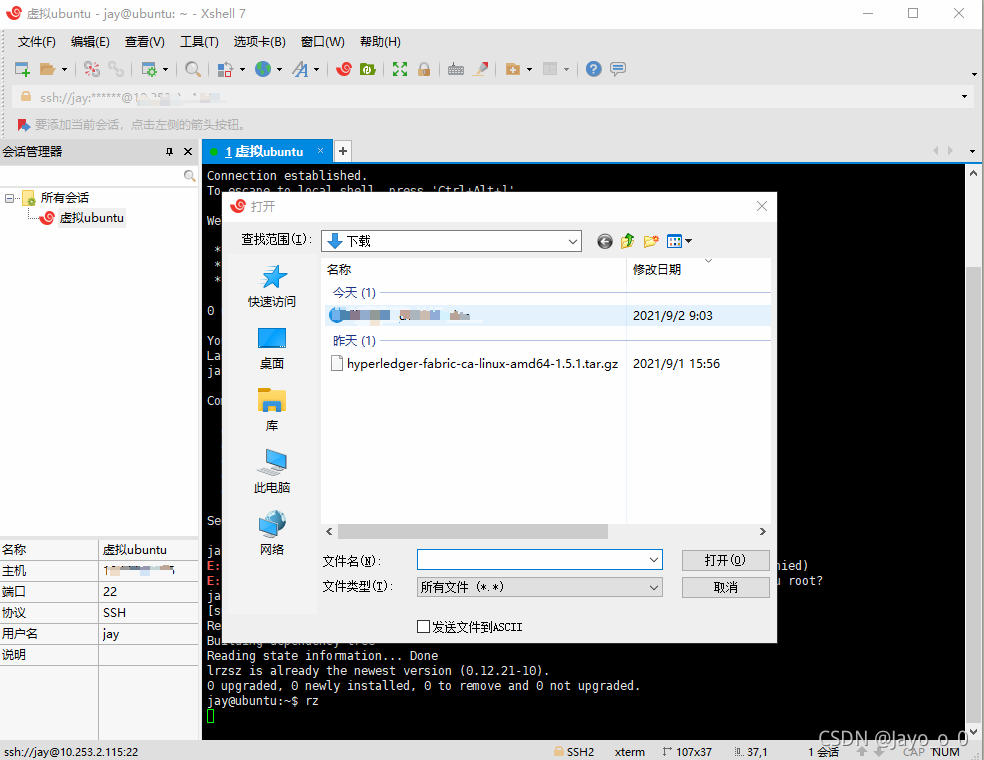Screen dimensions: 984x760
Task: Click the 文件名 input field
Action: click(x=532, y=560)
